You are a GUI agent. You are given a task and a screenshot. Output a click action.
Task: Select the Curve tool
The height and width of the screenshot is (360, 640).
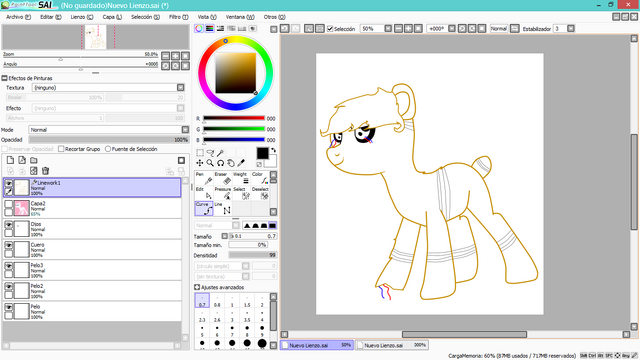pyautogui.click(x=204, y=209)
